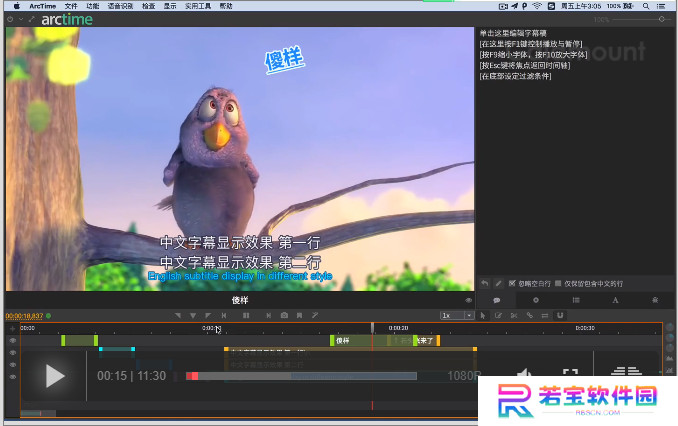Click the plus icon at timeline ruler start
678x426 pixels.
click(12, 329)
